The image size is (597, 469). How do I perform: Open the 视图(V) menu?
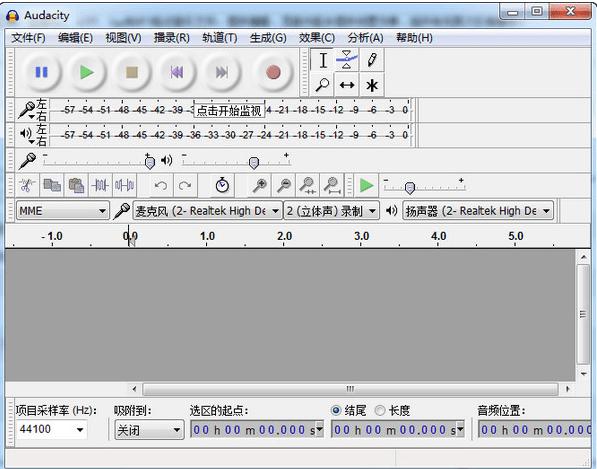pyautogui.click(x=123, y=38)
